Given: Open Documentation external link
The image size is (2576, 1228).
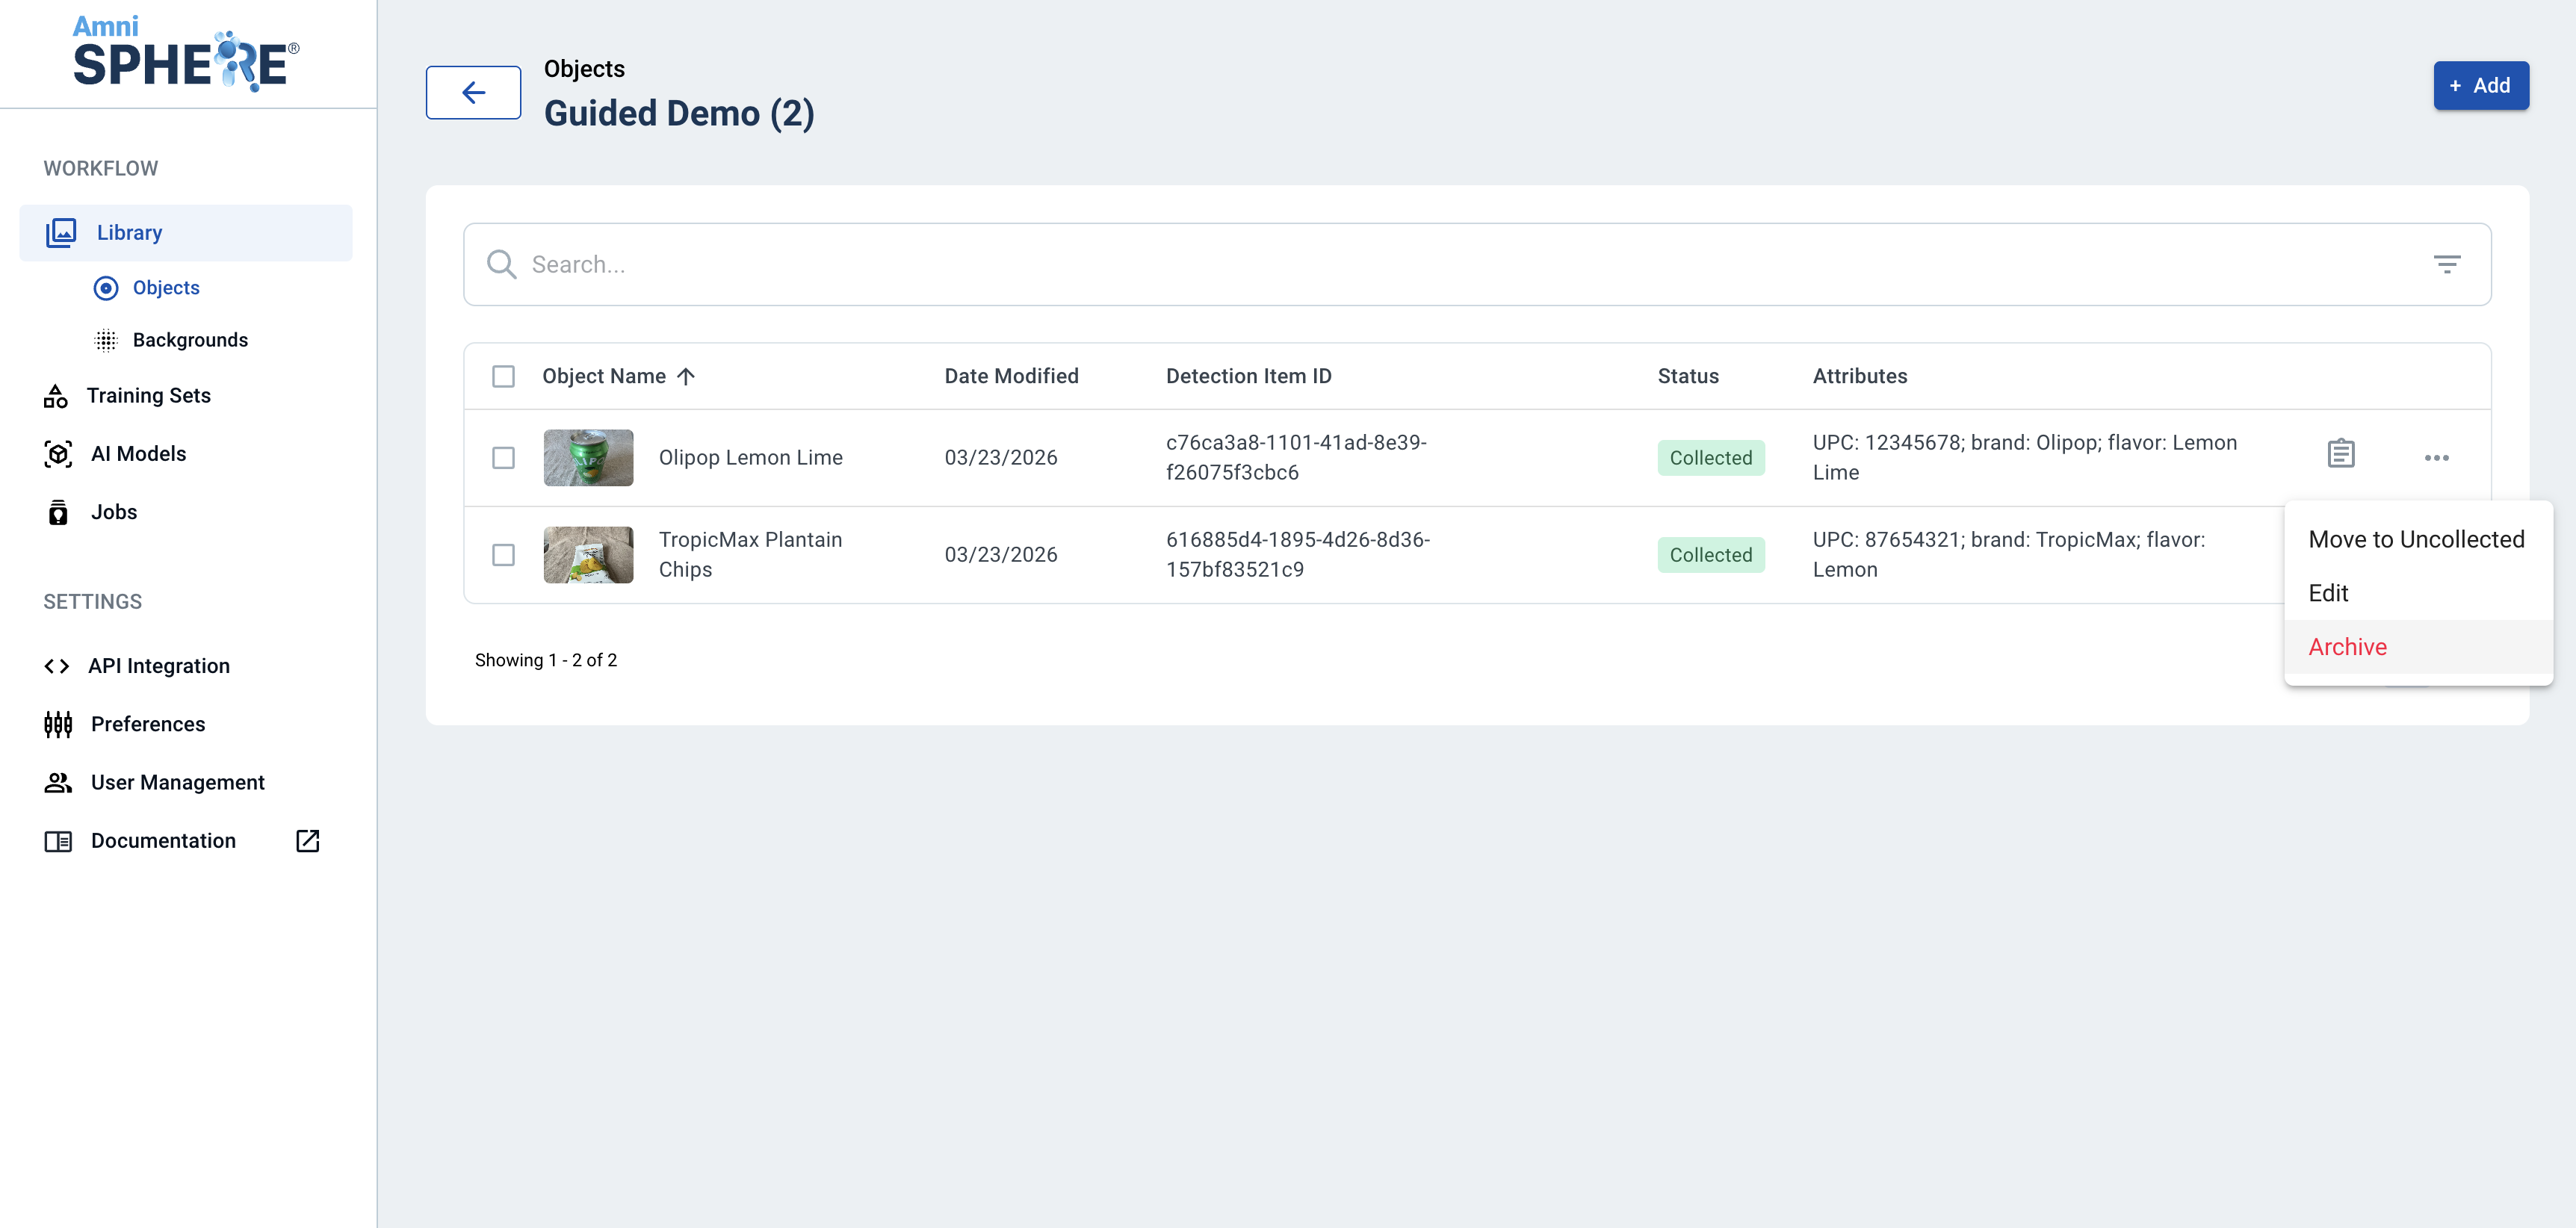Looking at the screenshot, I should [163, 841].
